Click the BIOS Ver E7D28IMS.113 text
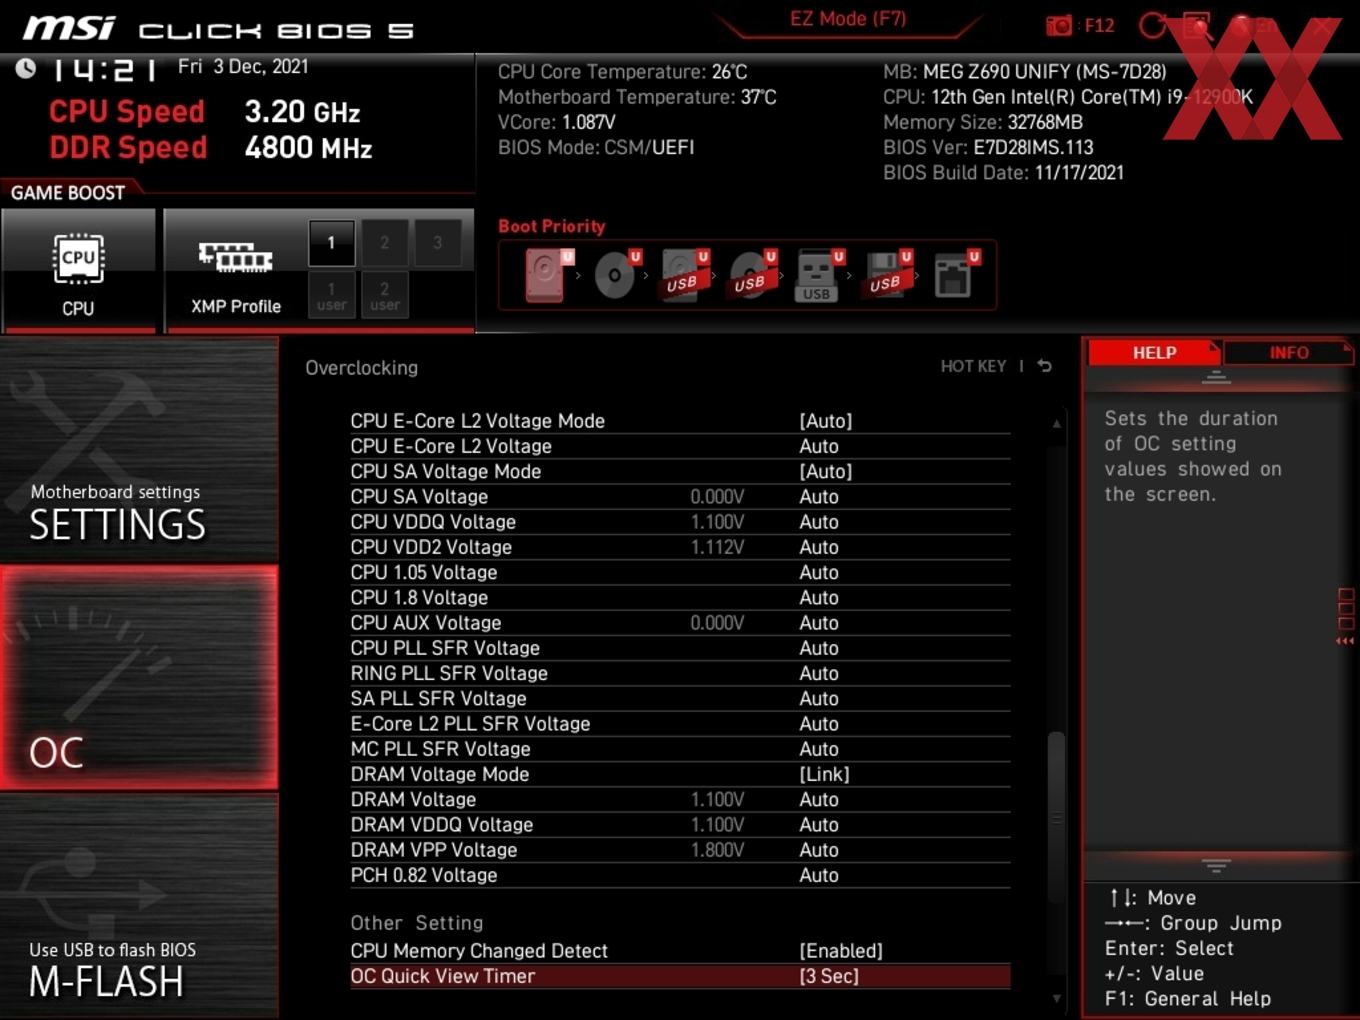This screenshot has width=1360, height=1020. [x=988, y=147]
